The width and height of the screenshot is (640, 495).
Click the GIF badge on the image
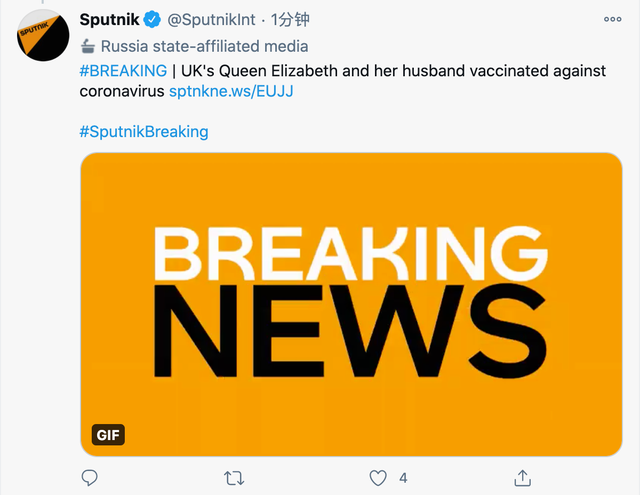click(108, 434)
